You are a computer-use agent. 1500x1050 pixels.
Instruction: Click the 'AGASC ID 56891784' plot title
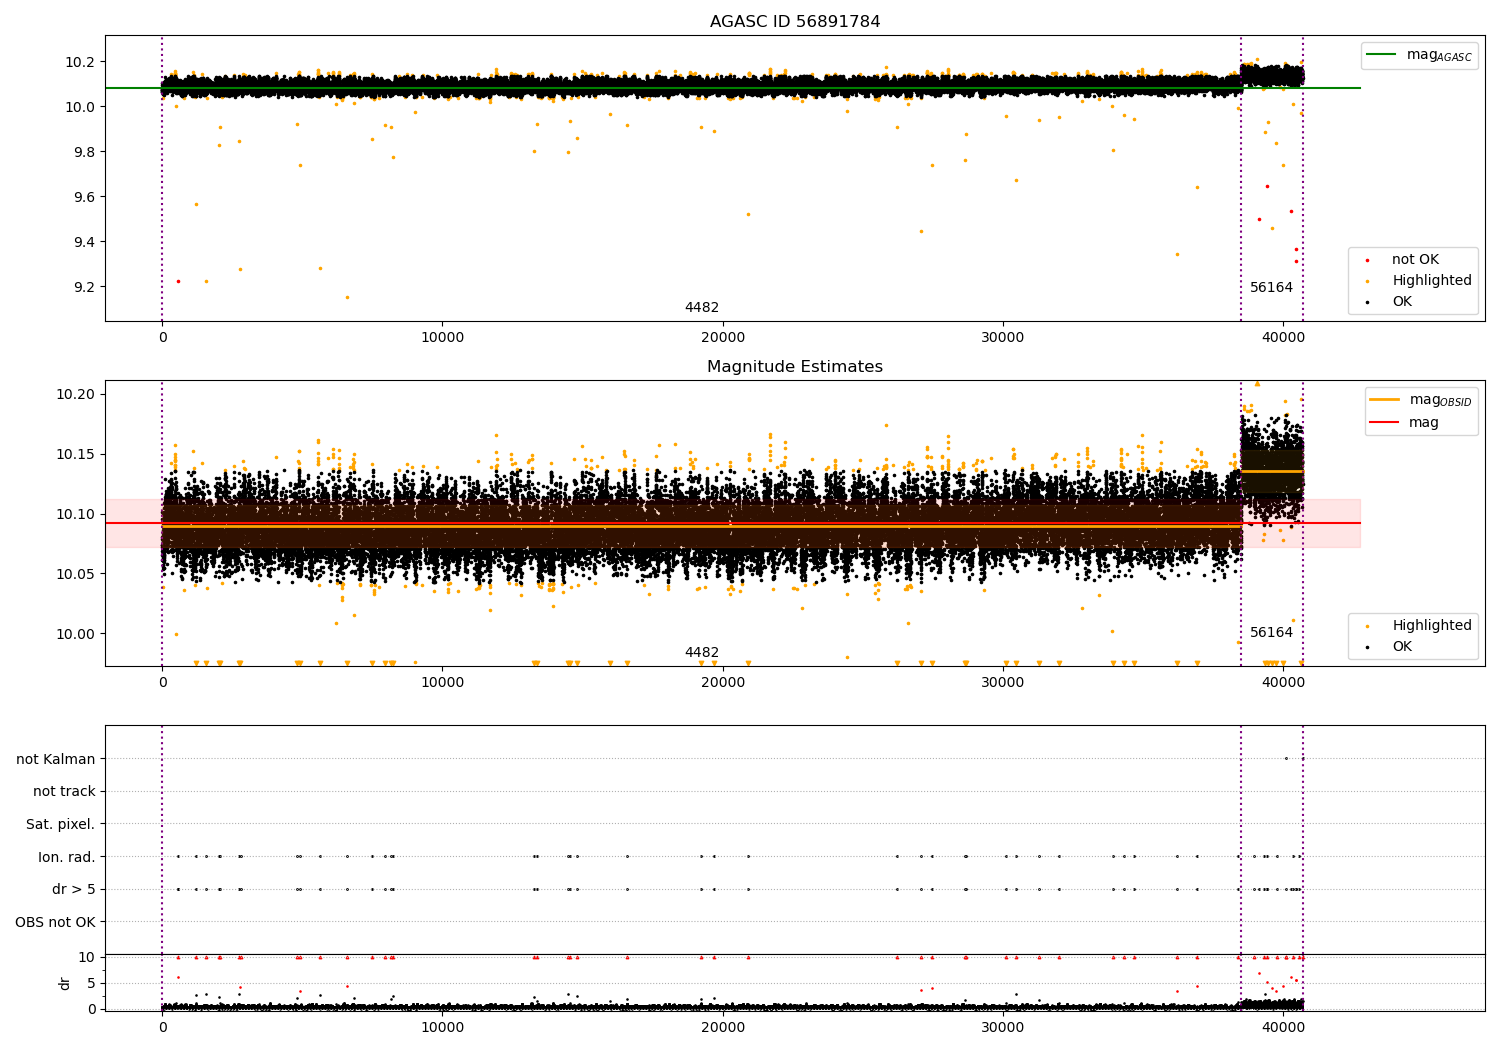tap(794, 22)
